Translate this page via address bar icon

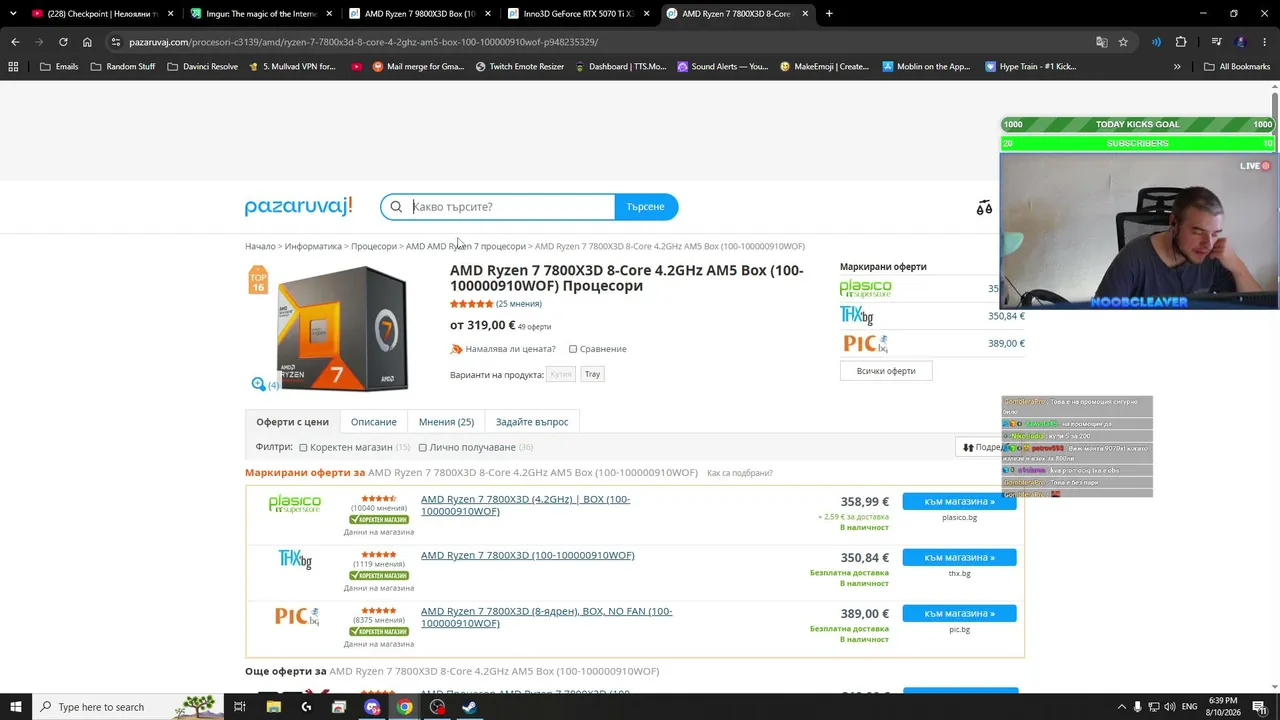pos(1101,42)
